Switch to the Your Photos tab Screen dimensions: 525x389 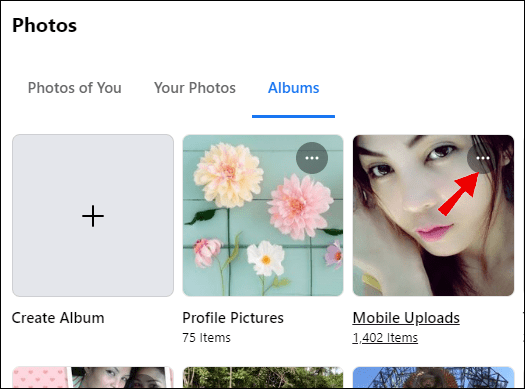click(195, 88)
